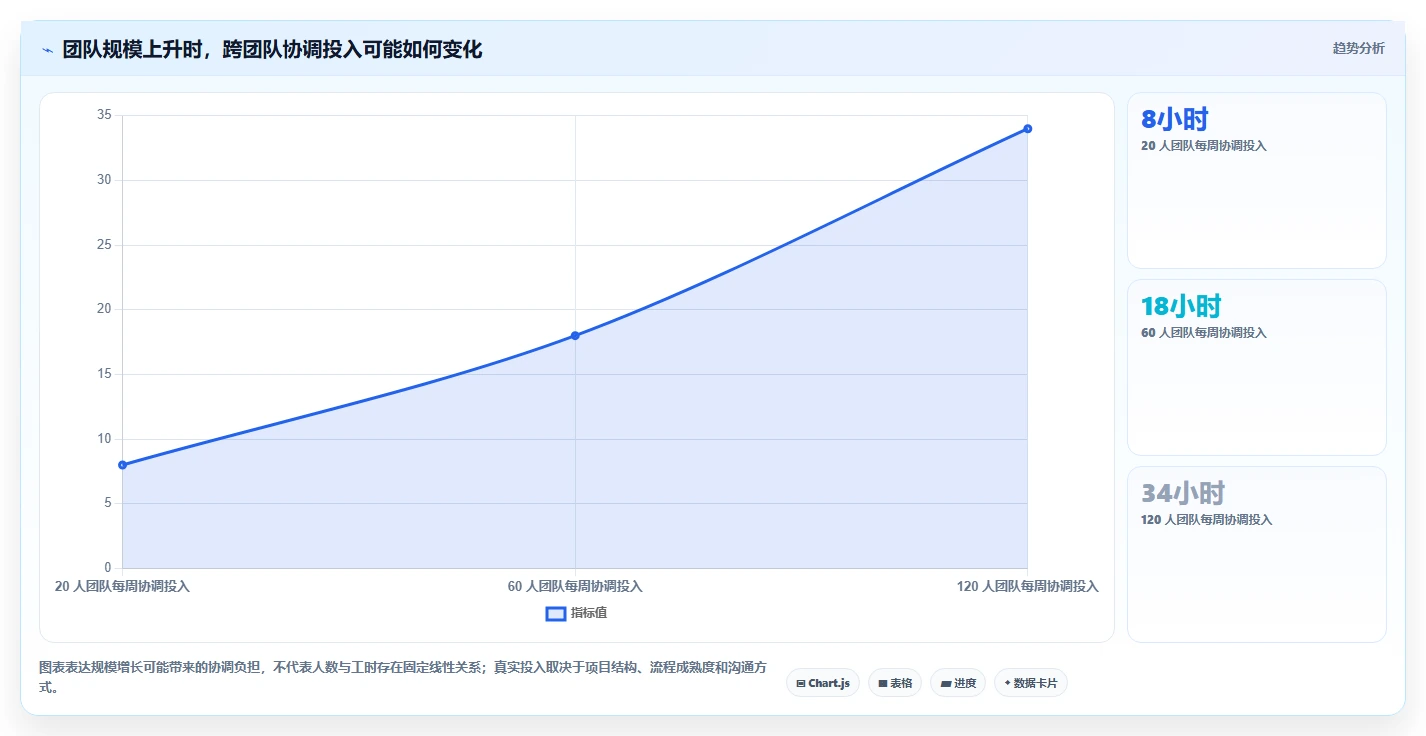Click the trend icon beside the title

coord(47,50)
